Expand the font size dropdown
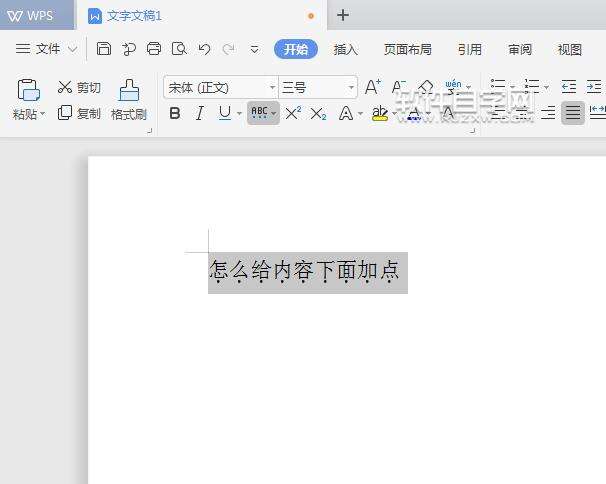This screenshot has width=606, height=484. [x=350, y=88]
